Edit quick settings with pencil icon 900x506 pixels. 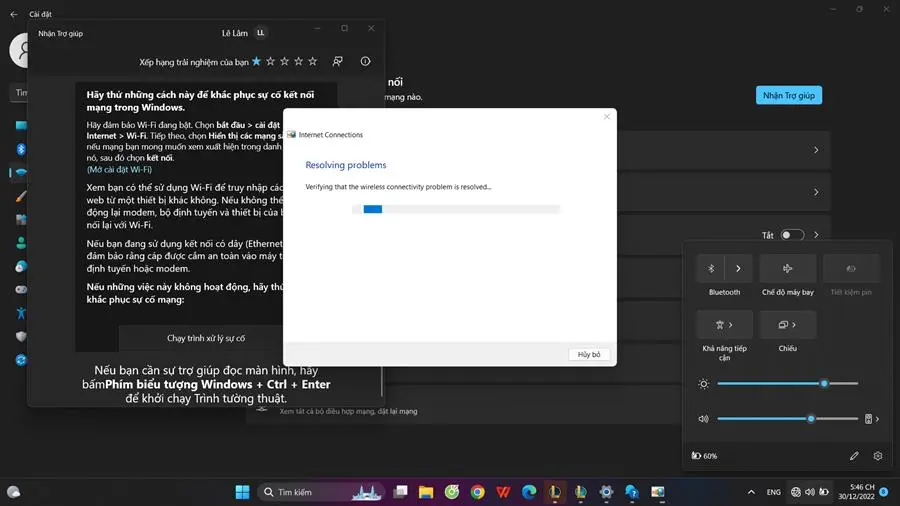(854, 456)
